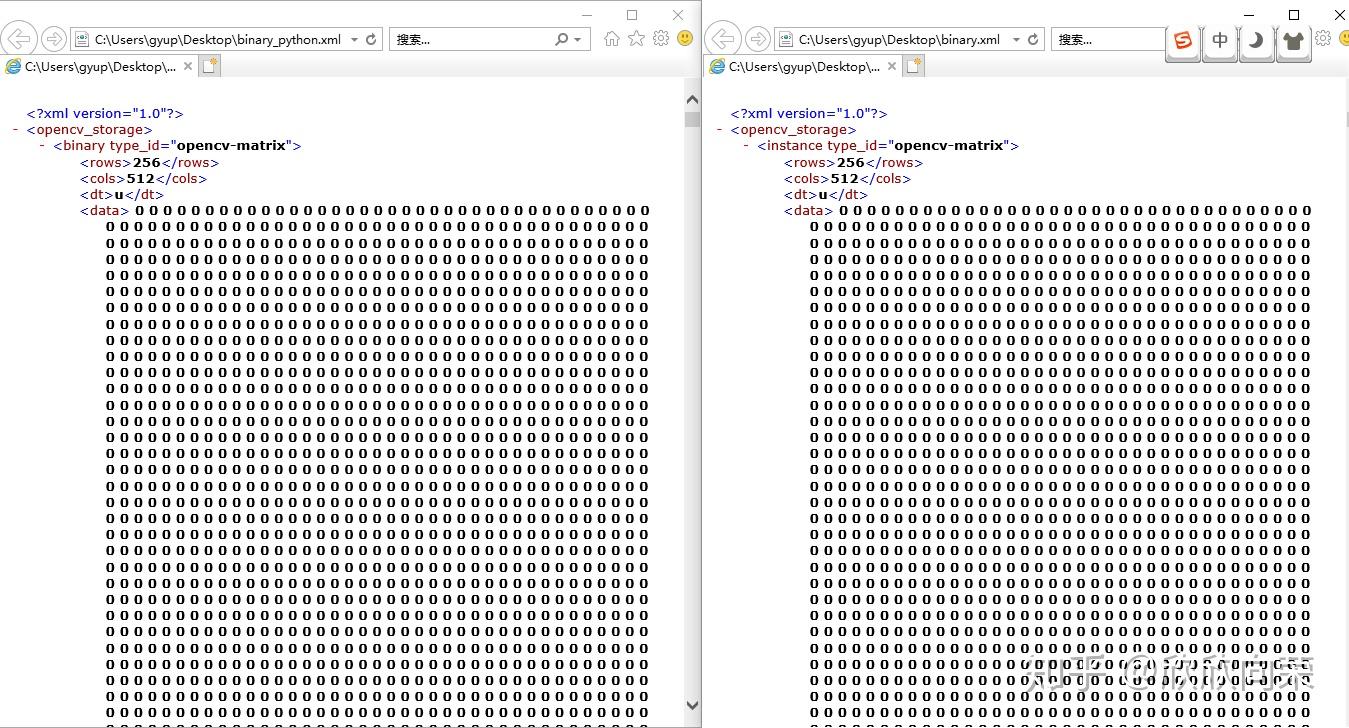Image resolution: width=1349 pixels, height=728 pixels.
Task: Expand the address dropdown for binary.xml
Action: (x=1016, y=40)
